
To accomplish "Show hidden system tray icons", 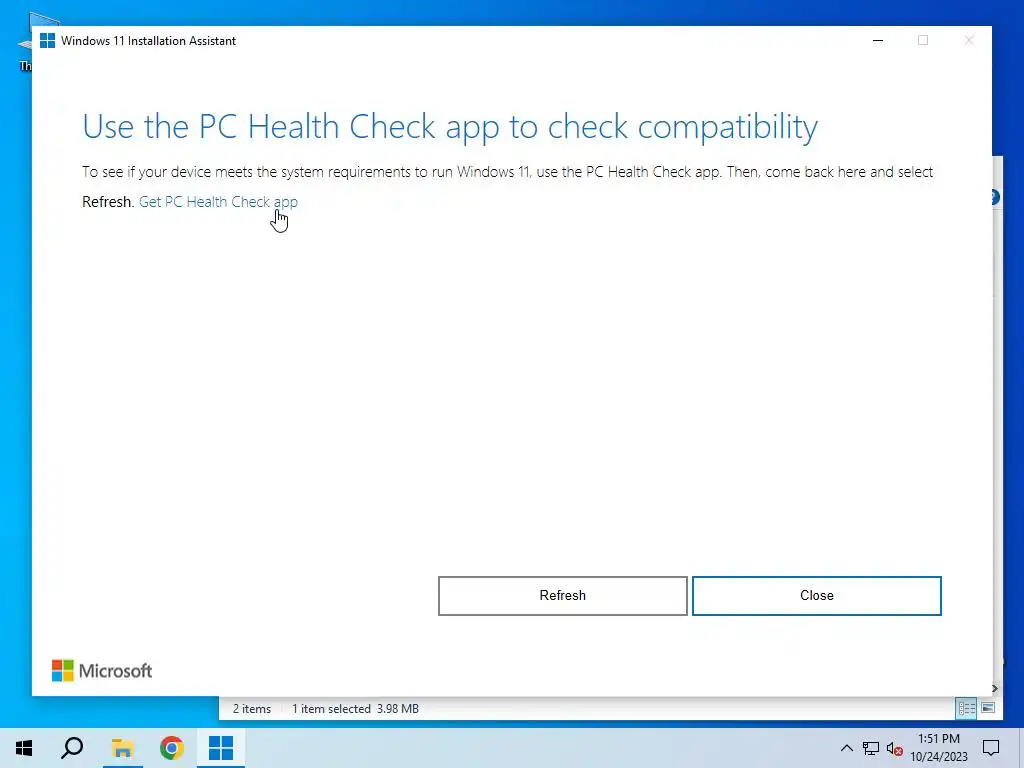I will click(x=846, y=748).
